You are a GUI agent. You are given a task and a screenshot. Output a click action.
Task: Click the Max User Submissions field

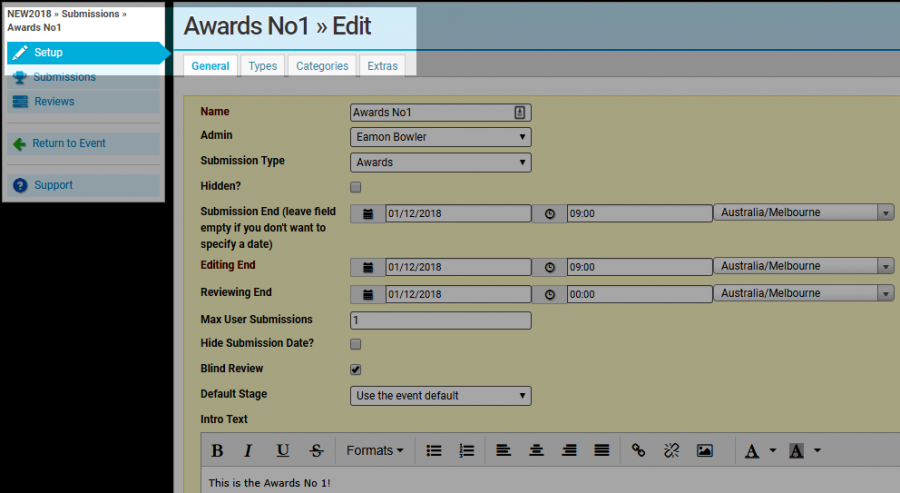pyautogui.click(x=441, y=320)
